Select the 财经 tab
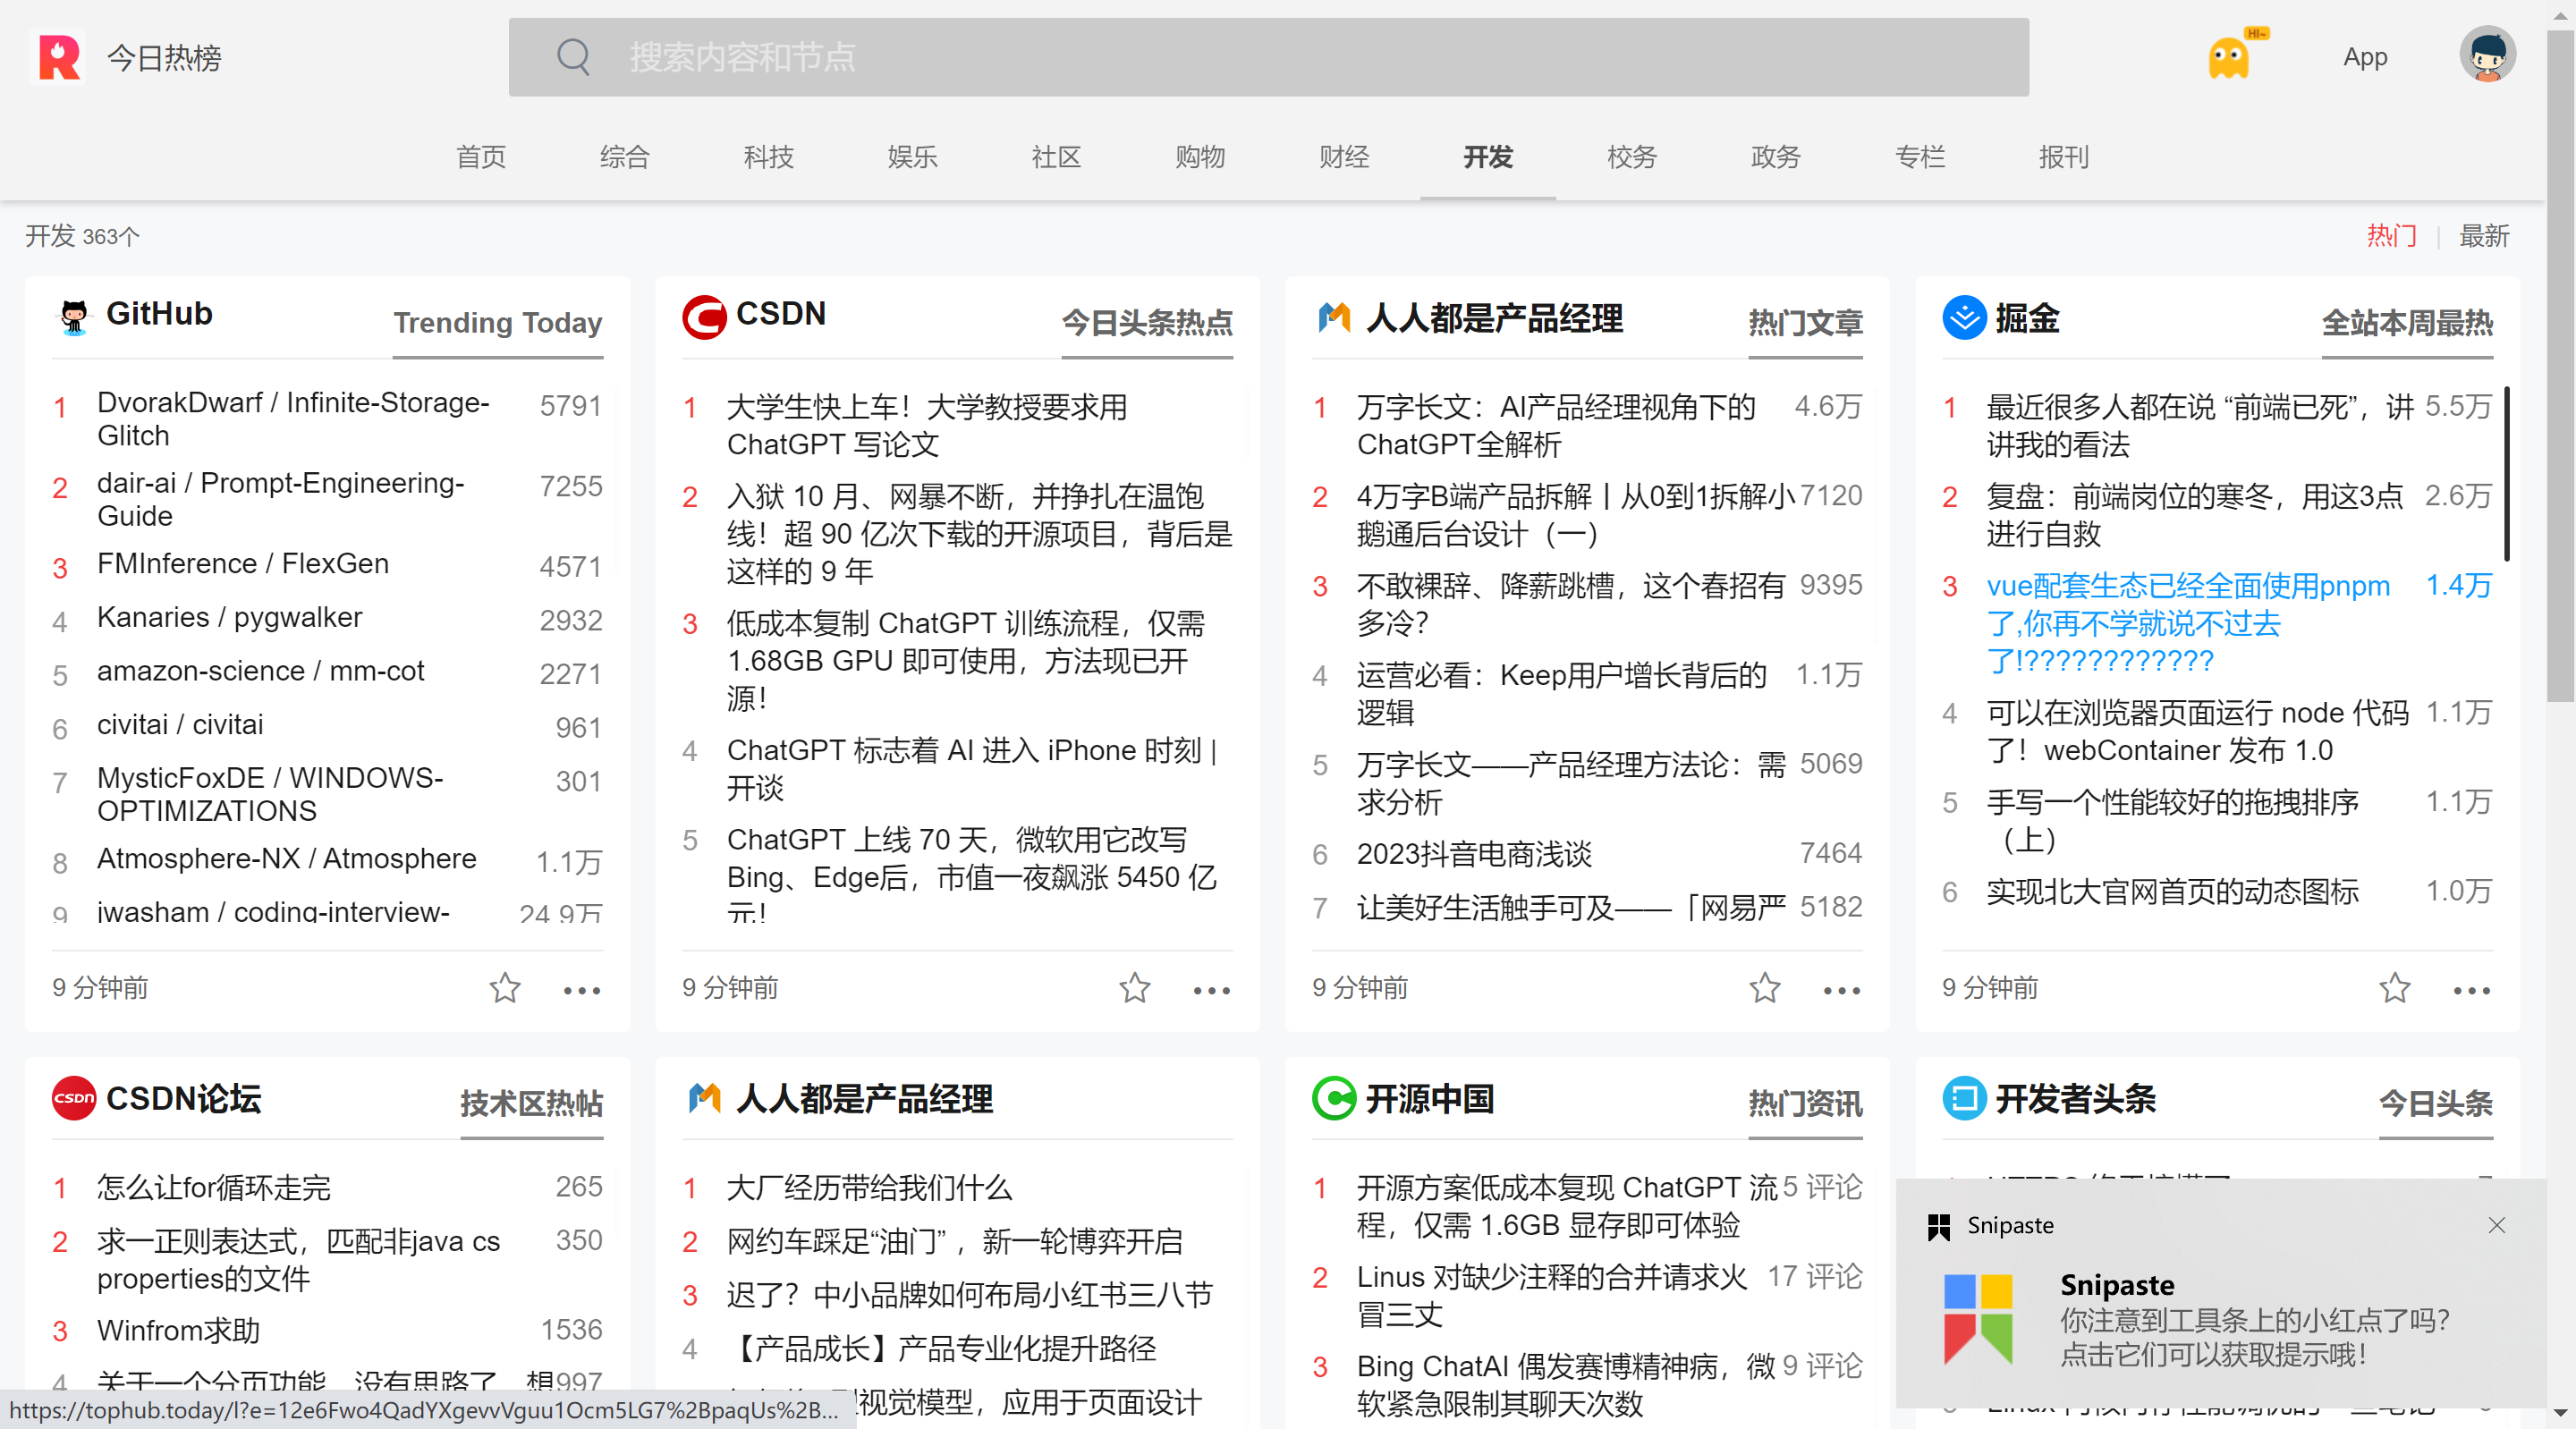 1345,156
